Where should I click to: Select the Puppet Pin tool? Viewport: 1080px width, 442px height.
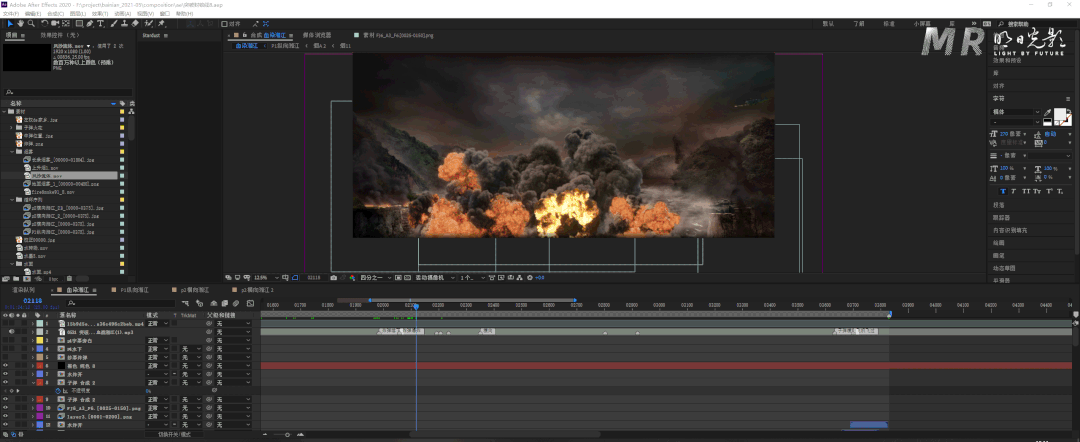pyautogui.click(x=160, y=23)
